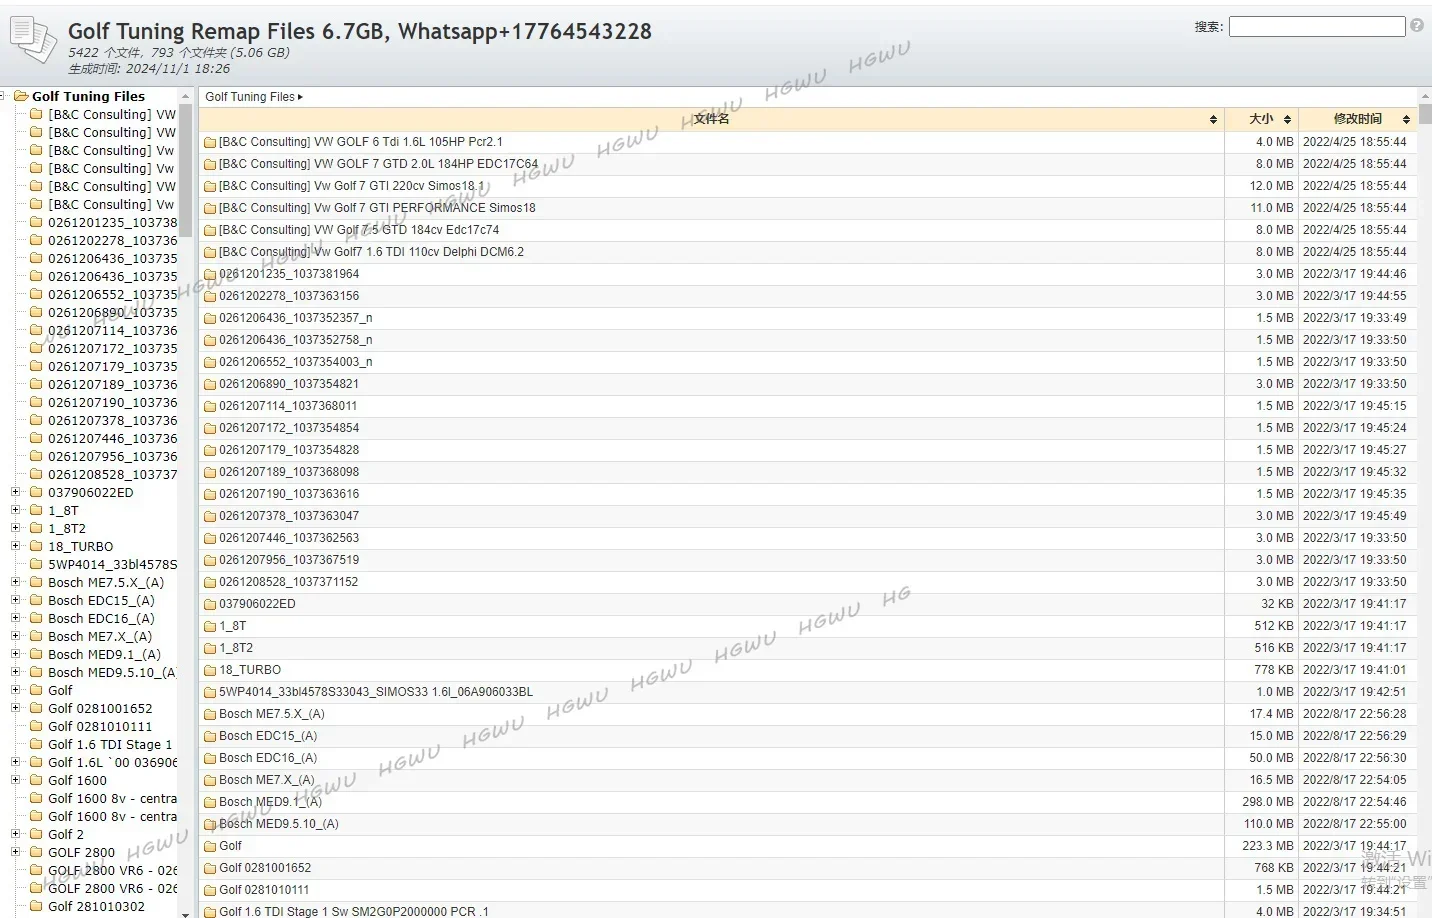Expand the GOLF 2800 tree node
Image resolution: width=1432 pixels, height=918 pixels.
[15, 852]
